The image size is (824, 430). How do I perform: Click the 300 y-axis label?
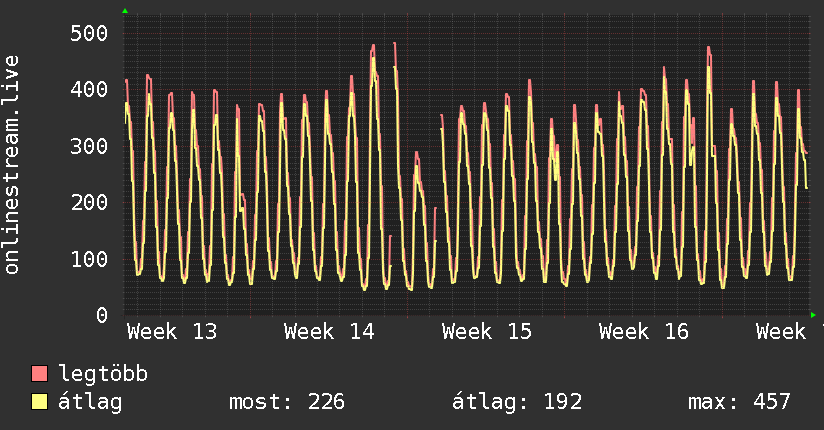pos(89,146)
